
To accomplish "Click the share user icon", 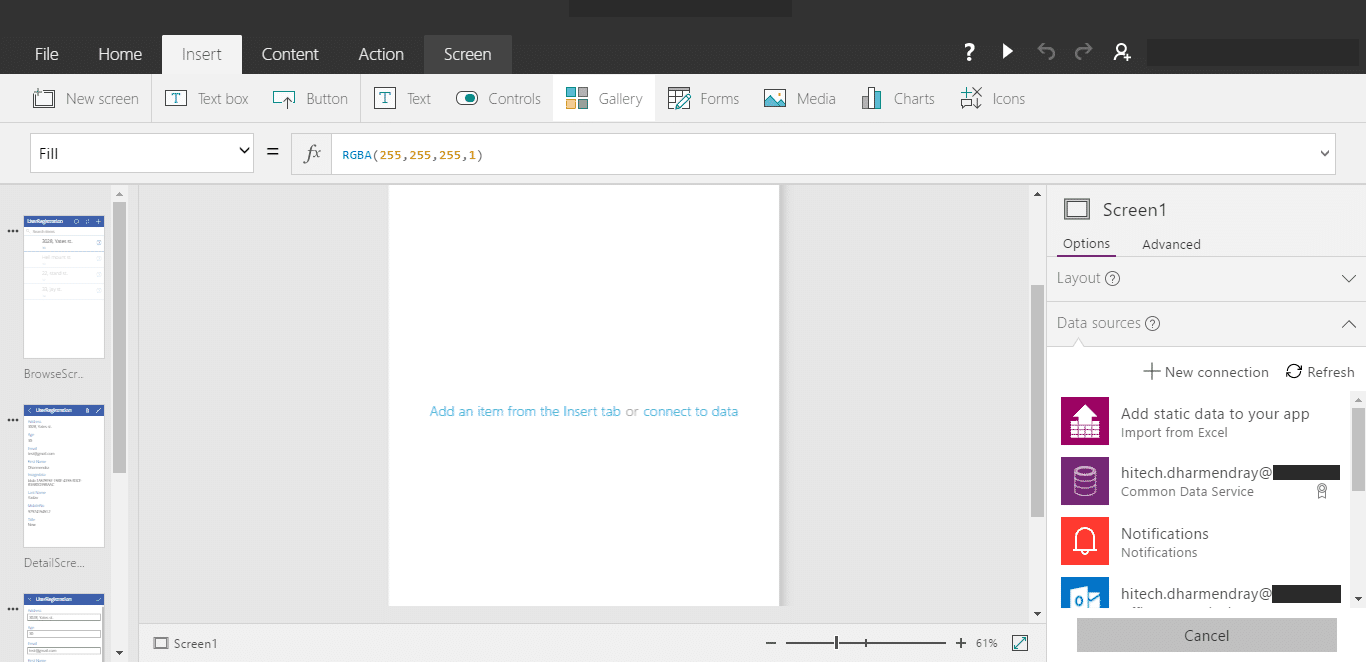I will (x=1122, y=52).
